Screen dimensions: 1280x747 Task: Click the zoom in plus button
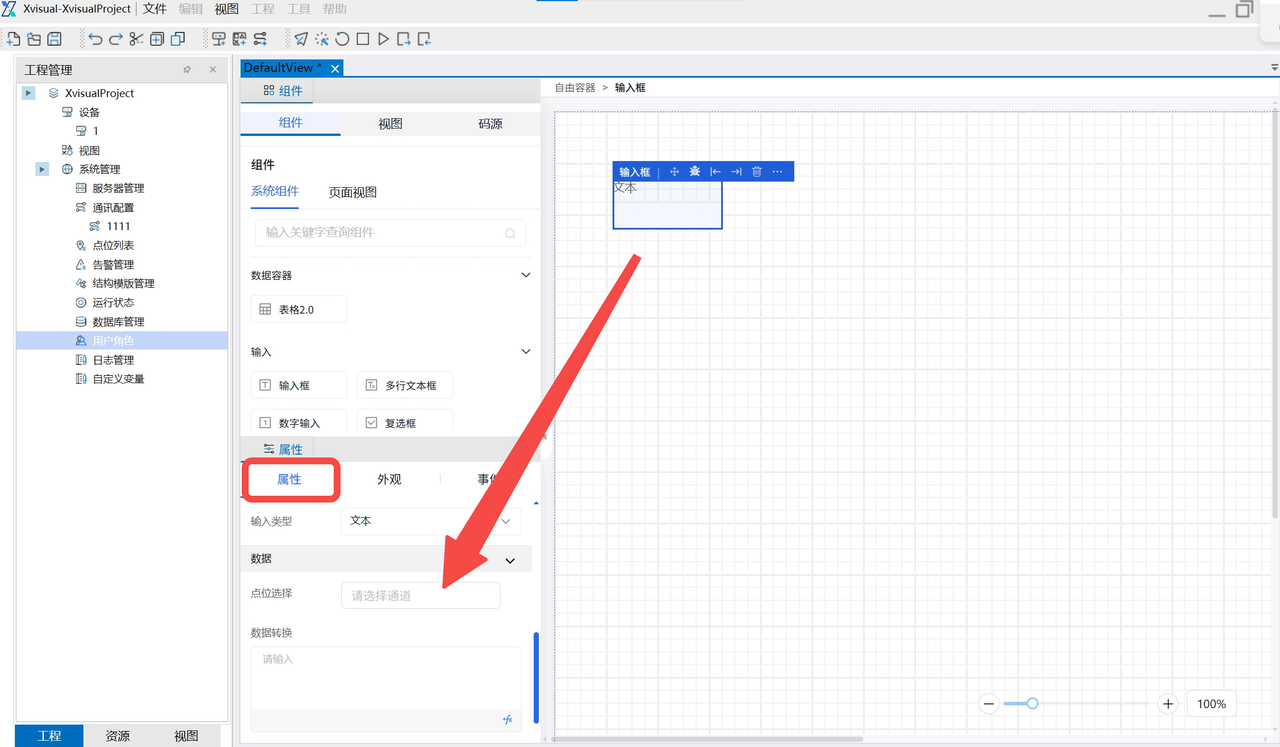[x=1168, y=704]
